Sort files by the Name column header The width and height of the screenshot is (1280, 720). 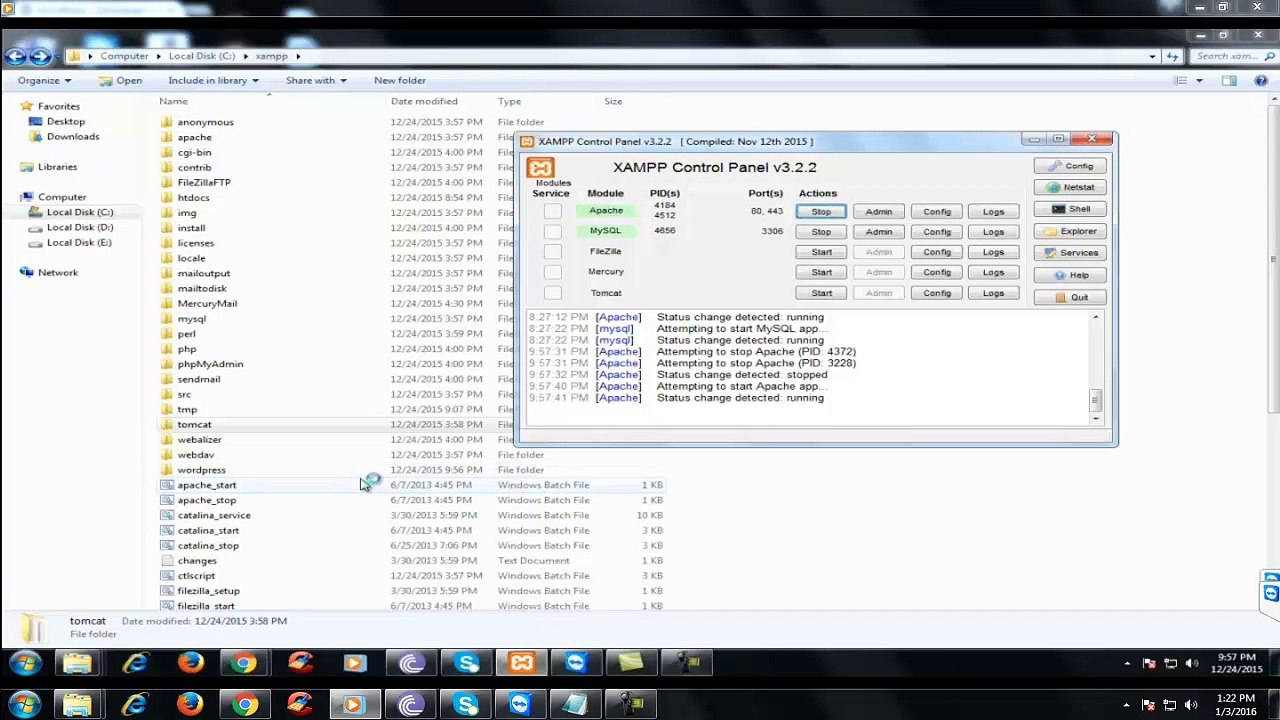(173, 101)
